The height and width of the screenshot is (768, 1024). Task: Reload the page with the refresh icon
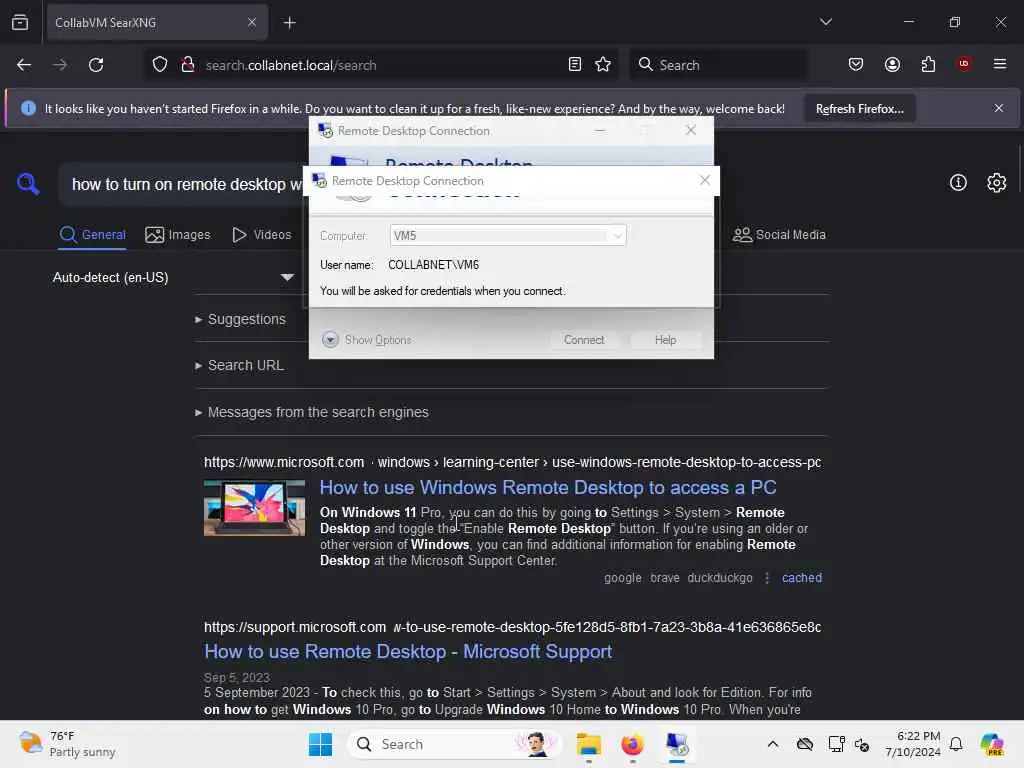pyautogui.click(x=96, y=65)
